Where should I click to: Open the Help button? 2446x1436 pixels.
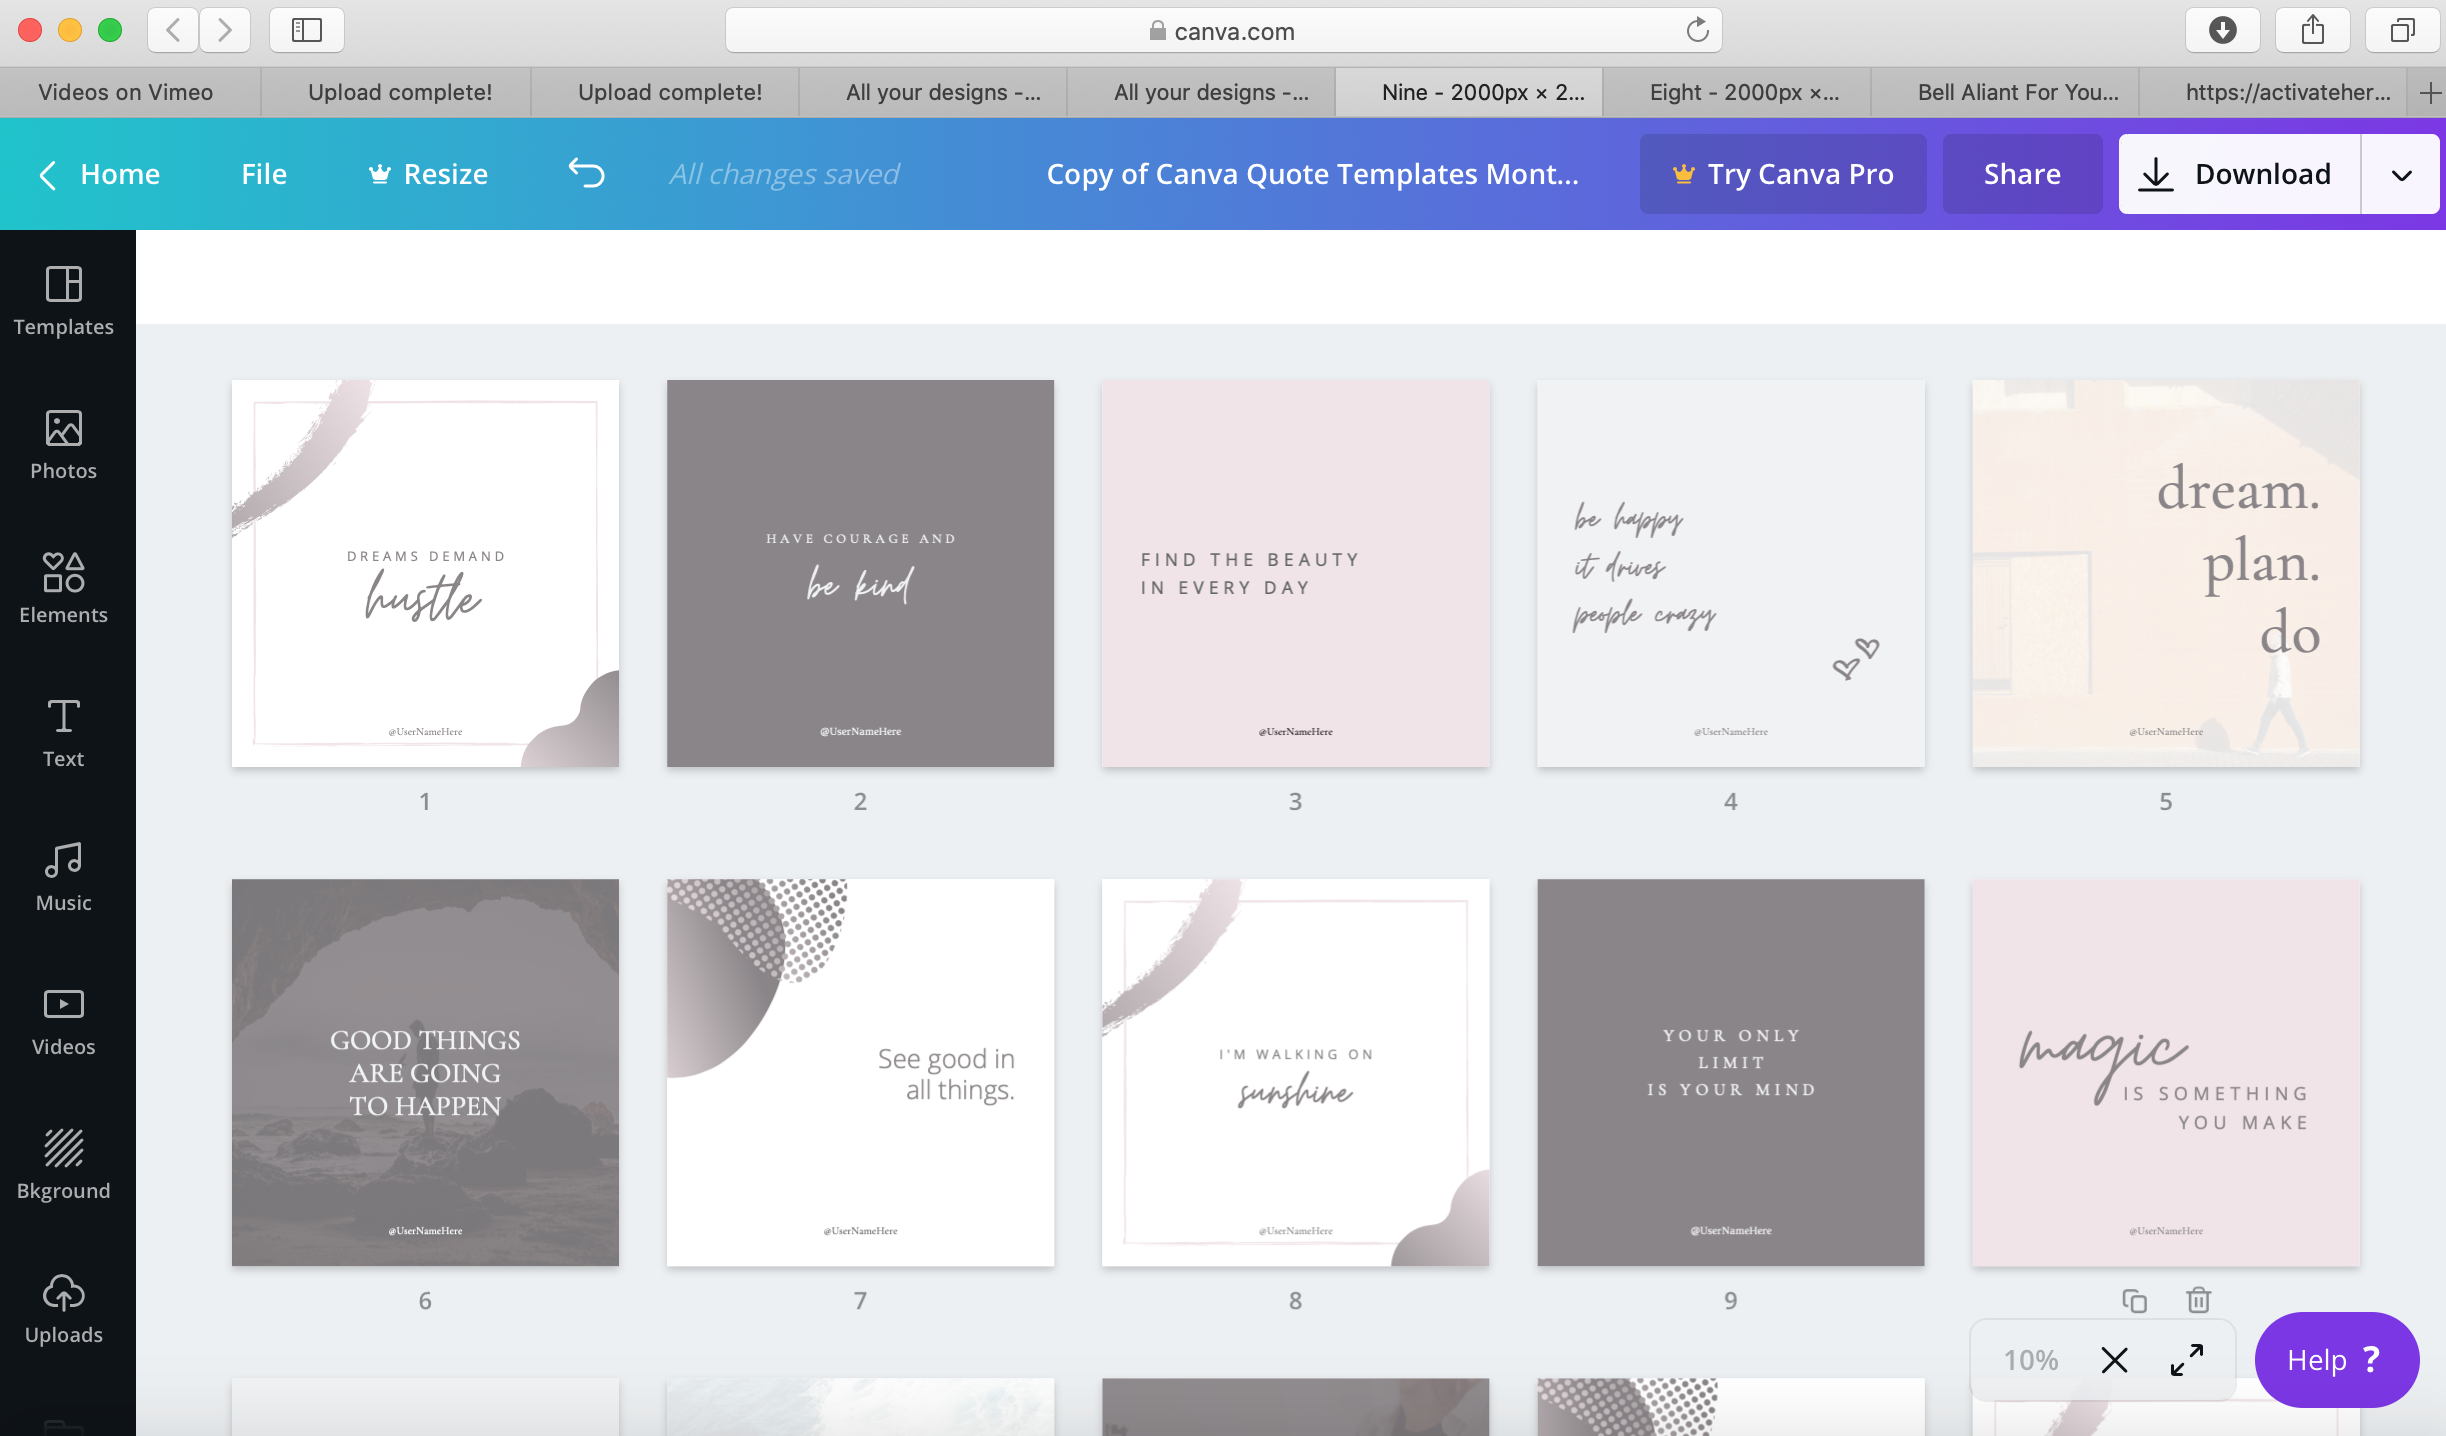2336,1360
